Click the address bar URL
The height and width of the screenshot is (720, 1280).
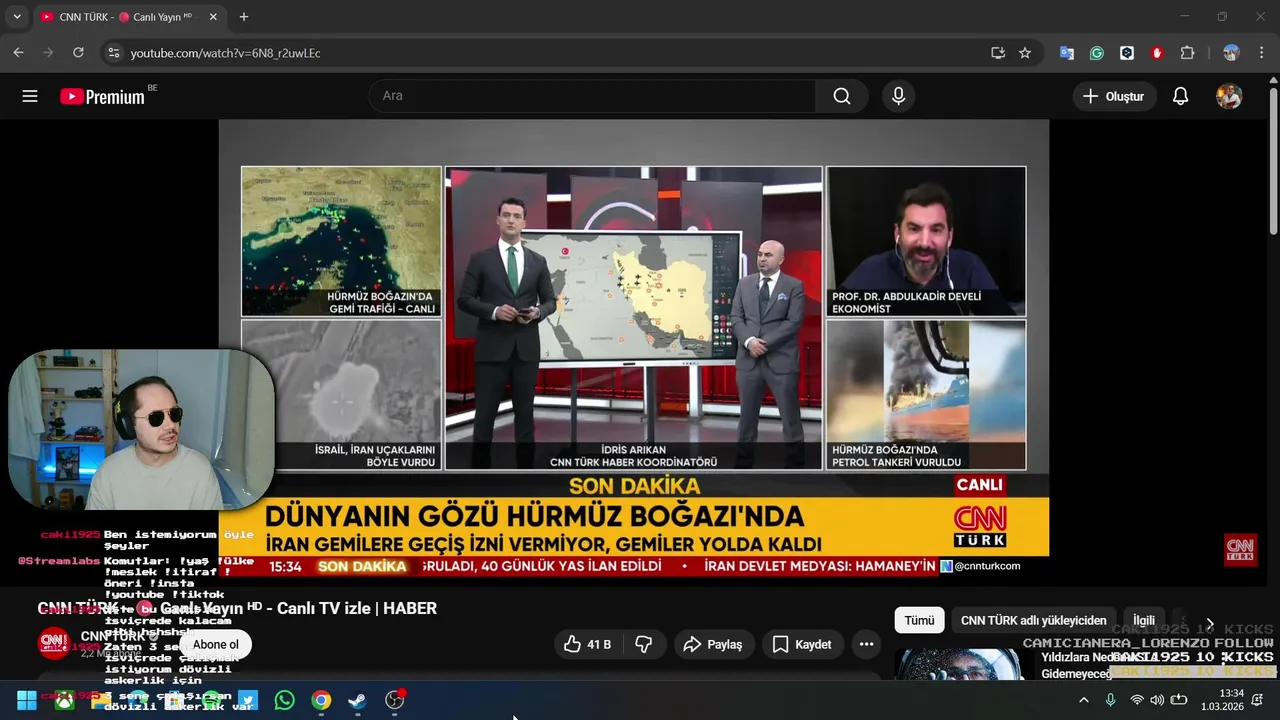tap(225, 53)
